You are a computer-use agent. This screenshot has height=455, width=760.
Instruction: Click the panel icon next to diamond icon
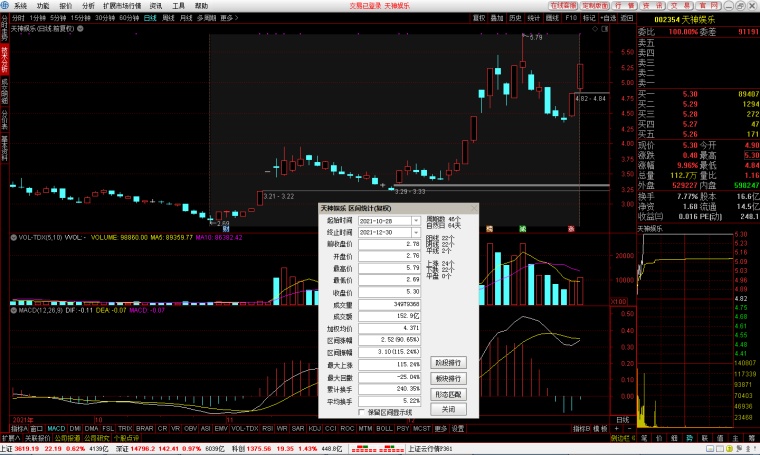[604, 29]
